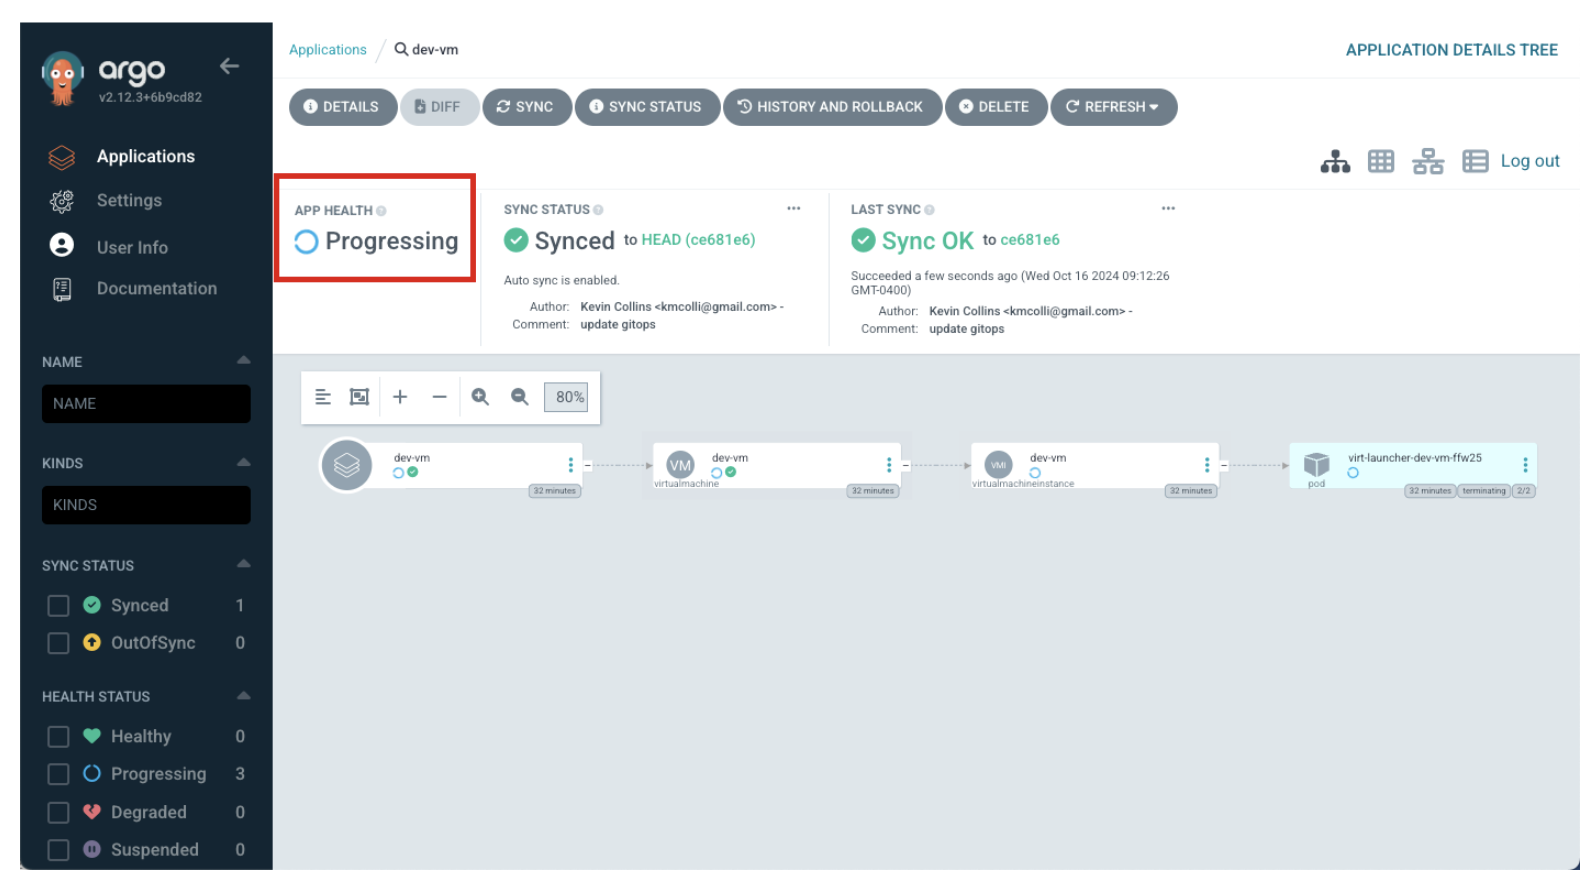
Task: Open the Applications breadcrumb link
Action: [327, 50]
